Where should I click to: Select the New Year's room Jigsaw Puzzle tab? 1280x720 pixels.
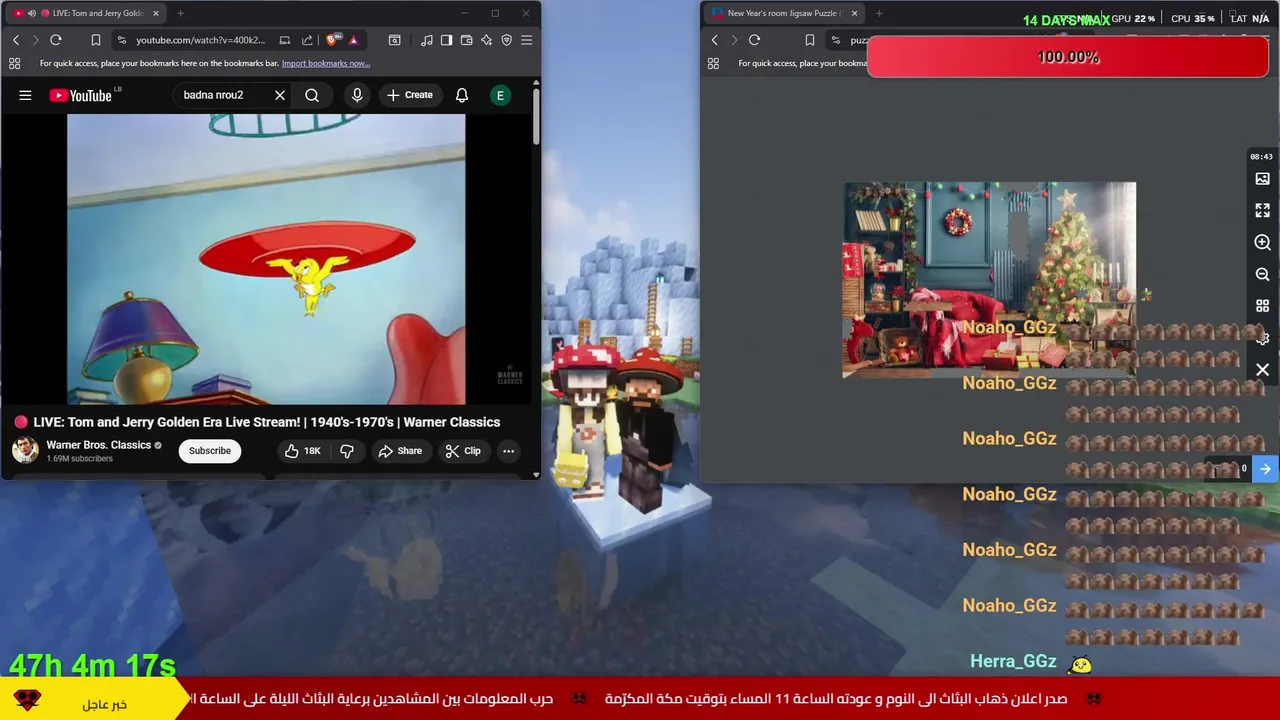783,13
